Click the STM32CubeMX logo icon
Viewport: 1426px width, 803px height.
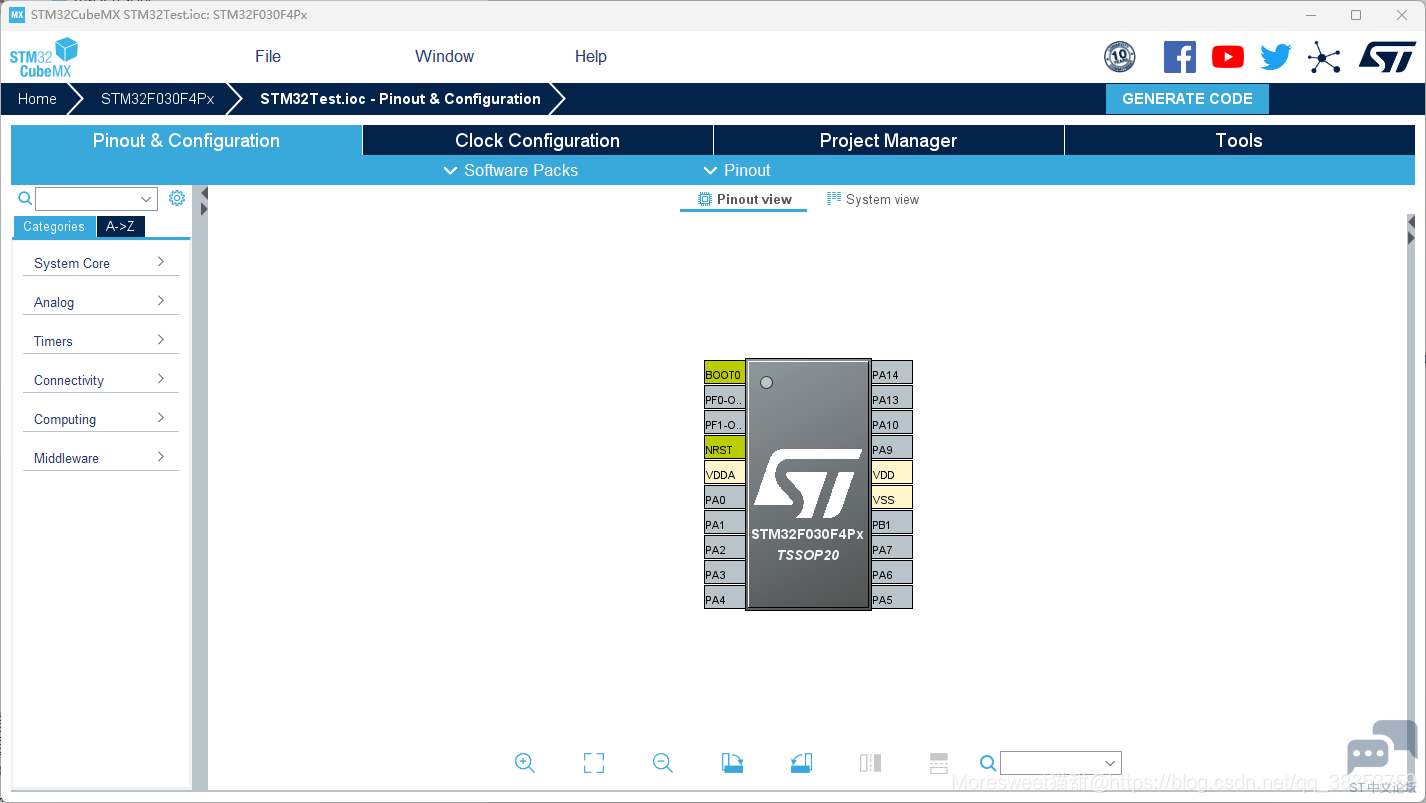44,57
